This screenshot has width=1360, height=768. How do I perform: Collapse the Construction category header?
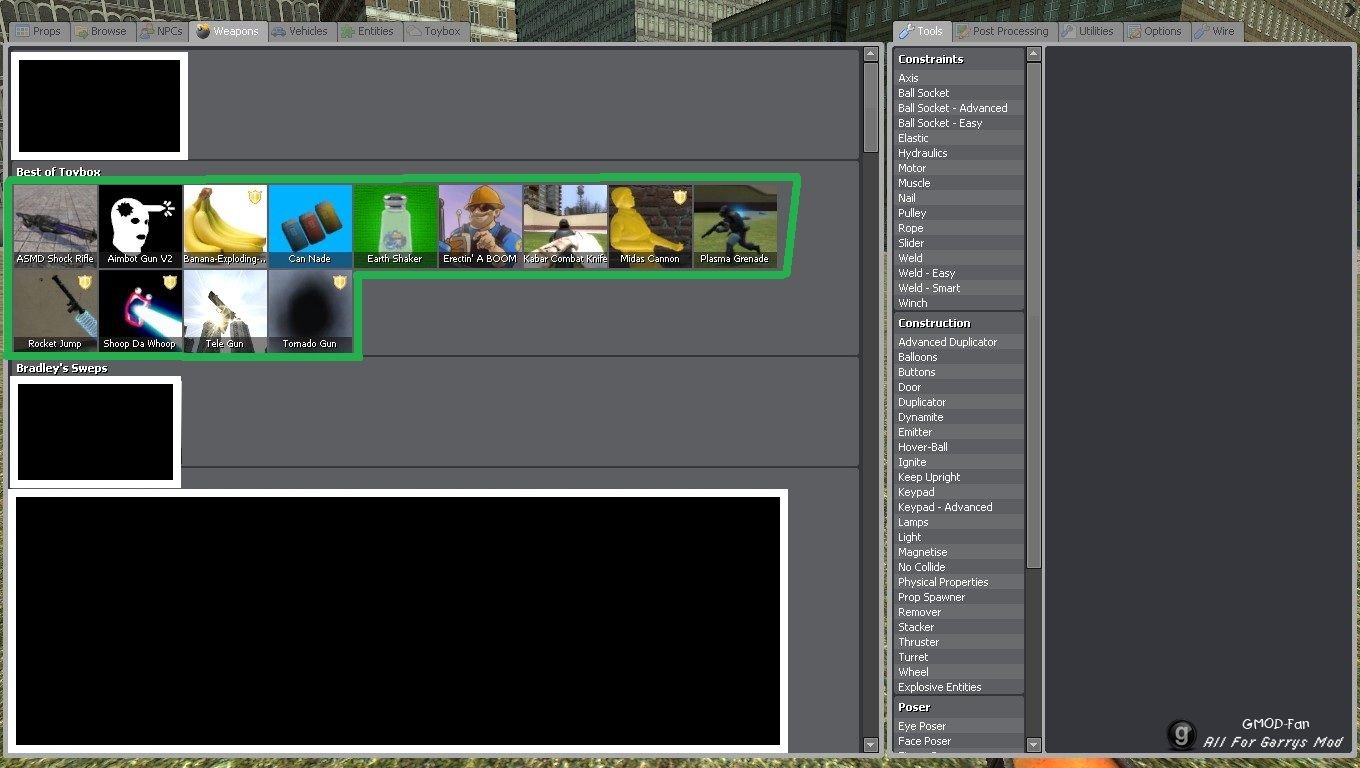(x=959, y=323)
